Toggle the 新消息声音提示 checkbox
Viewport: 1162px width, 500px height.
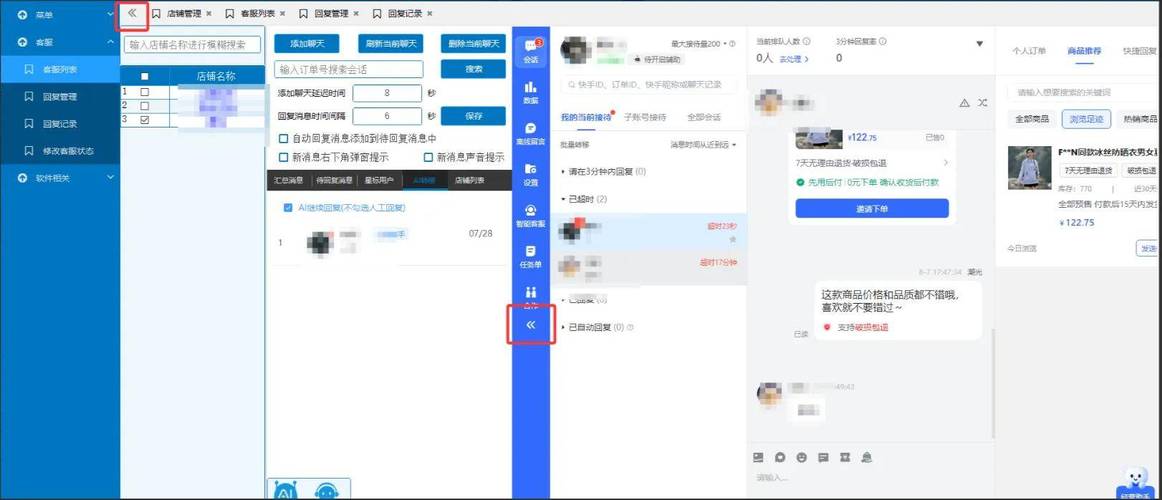click(429, 157)
